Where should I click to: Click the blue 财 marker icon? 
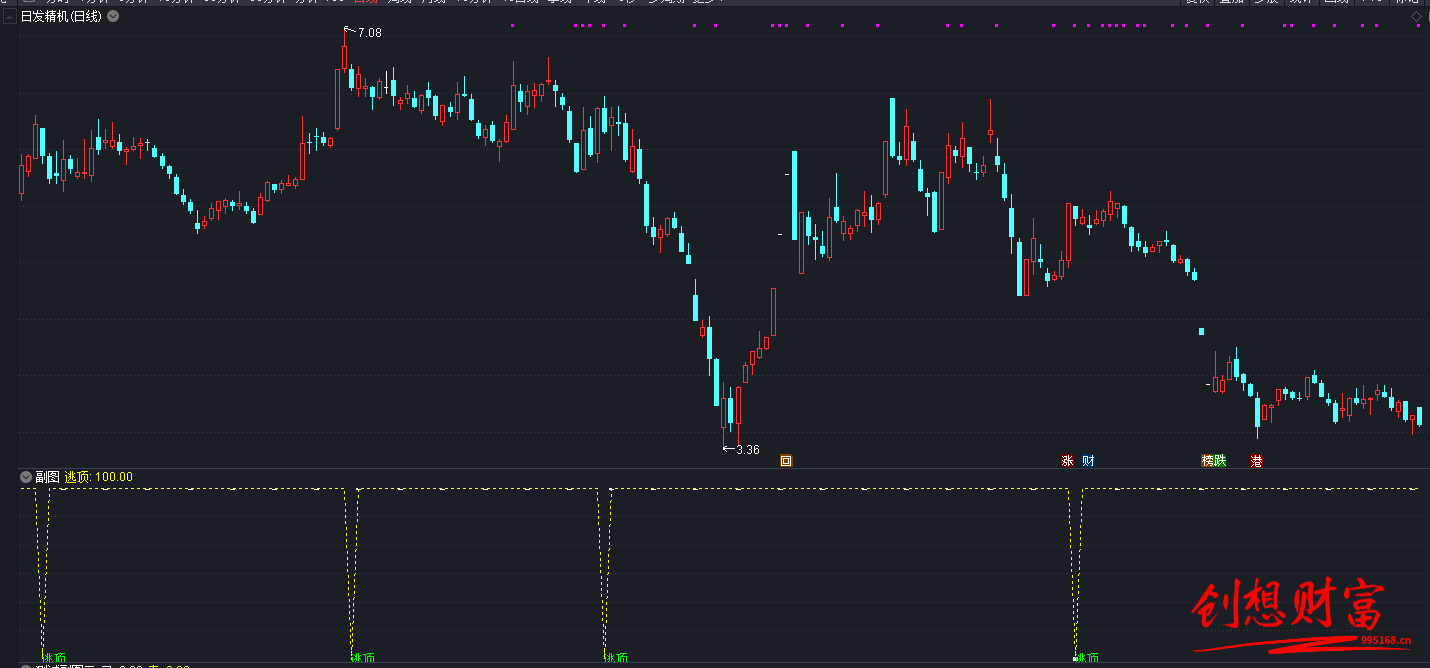coord(1088,461)
